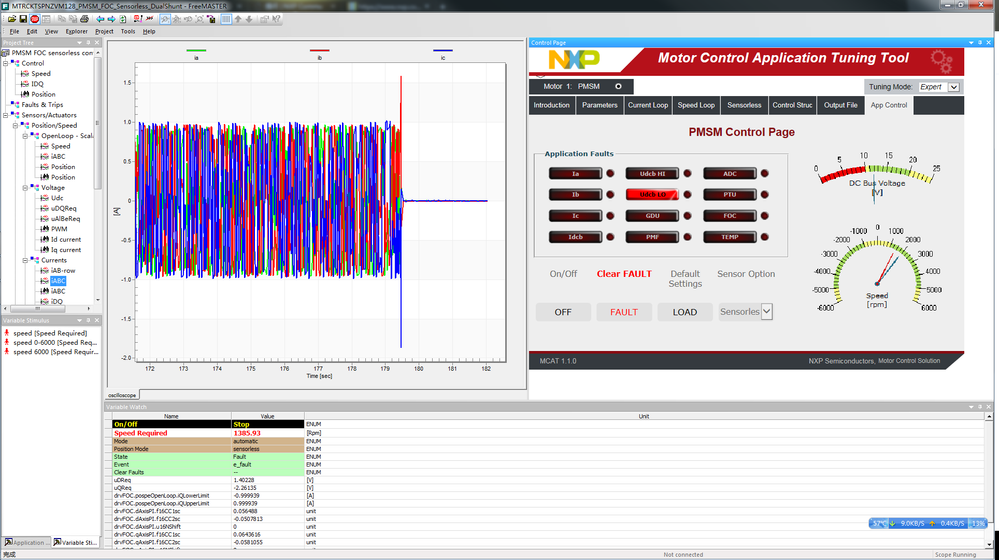The height and width of the screenshot is (560, 999).
Task: Switch to the Output File tab
Action: 840,105
